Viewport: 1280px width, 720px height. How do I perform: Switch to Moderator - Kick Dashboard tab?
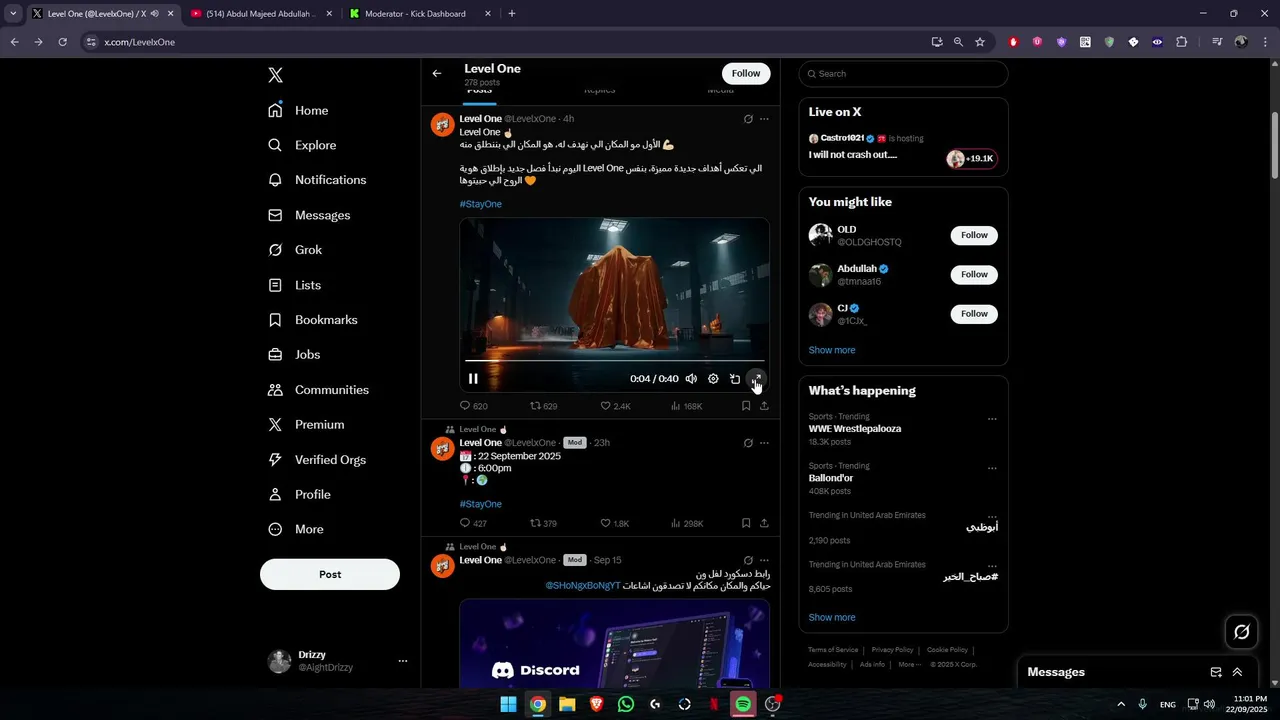click(420, 14)
